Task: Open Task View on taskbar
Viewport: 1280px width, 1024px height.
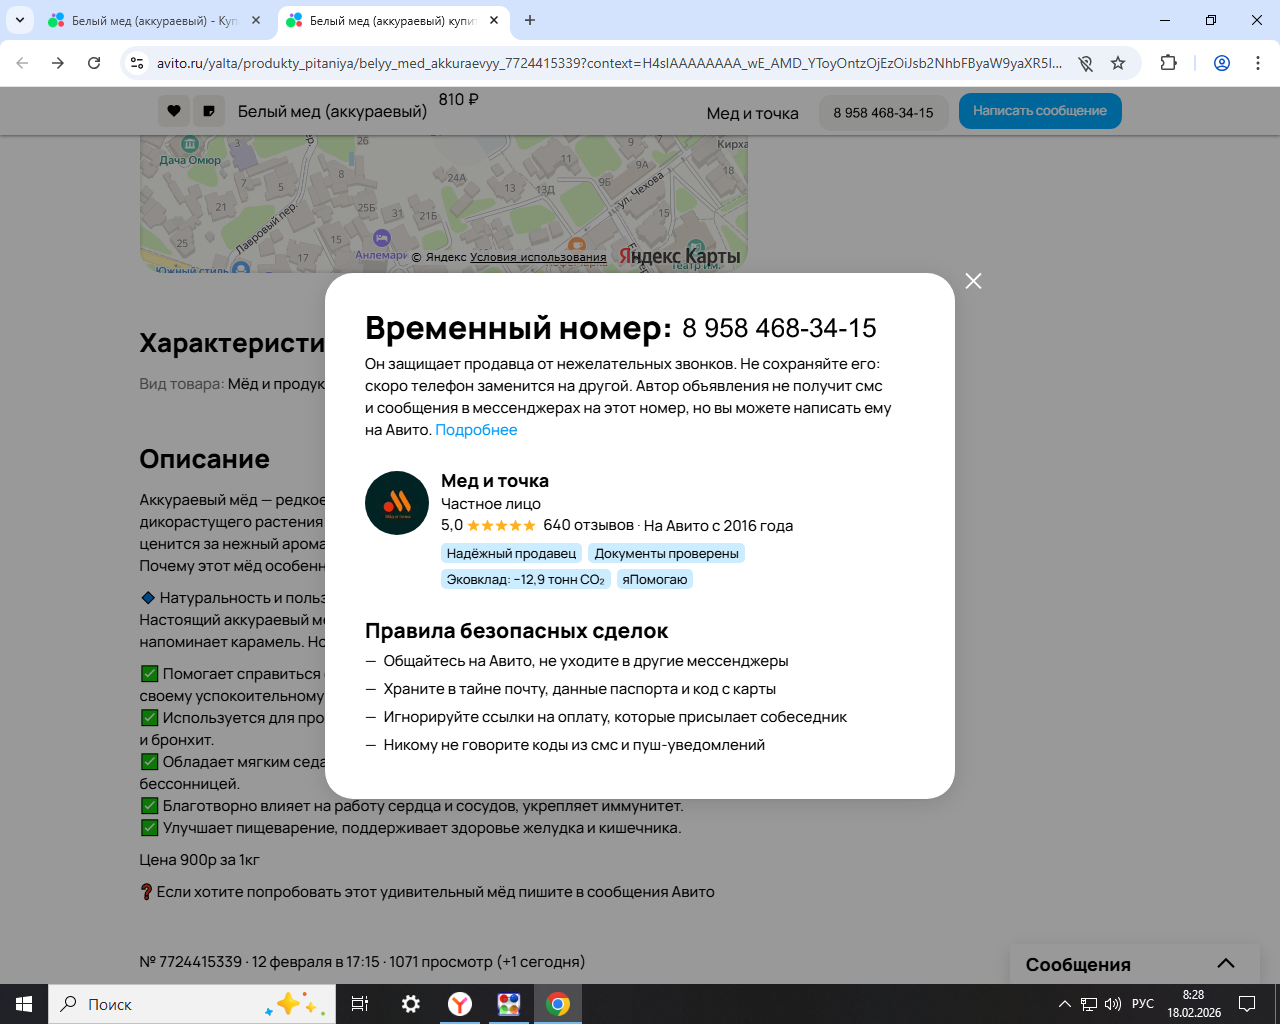Action: (360, 1004)
